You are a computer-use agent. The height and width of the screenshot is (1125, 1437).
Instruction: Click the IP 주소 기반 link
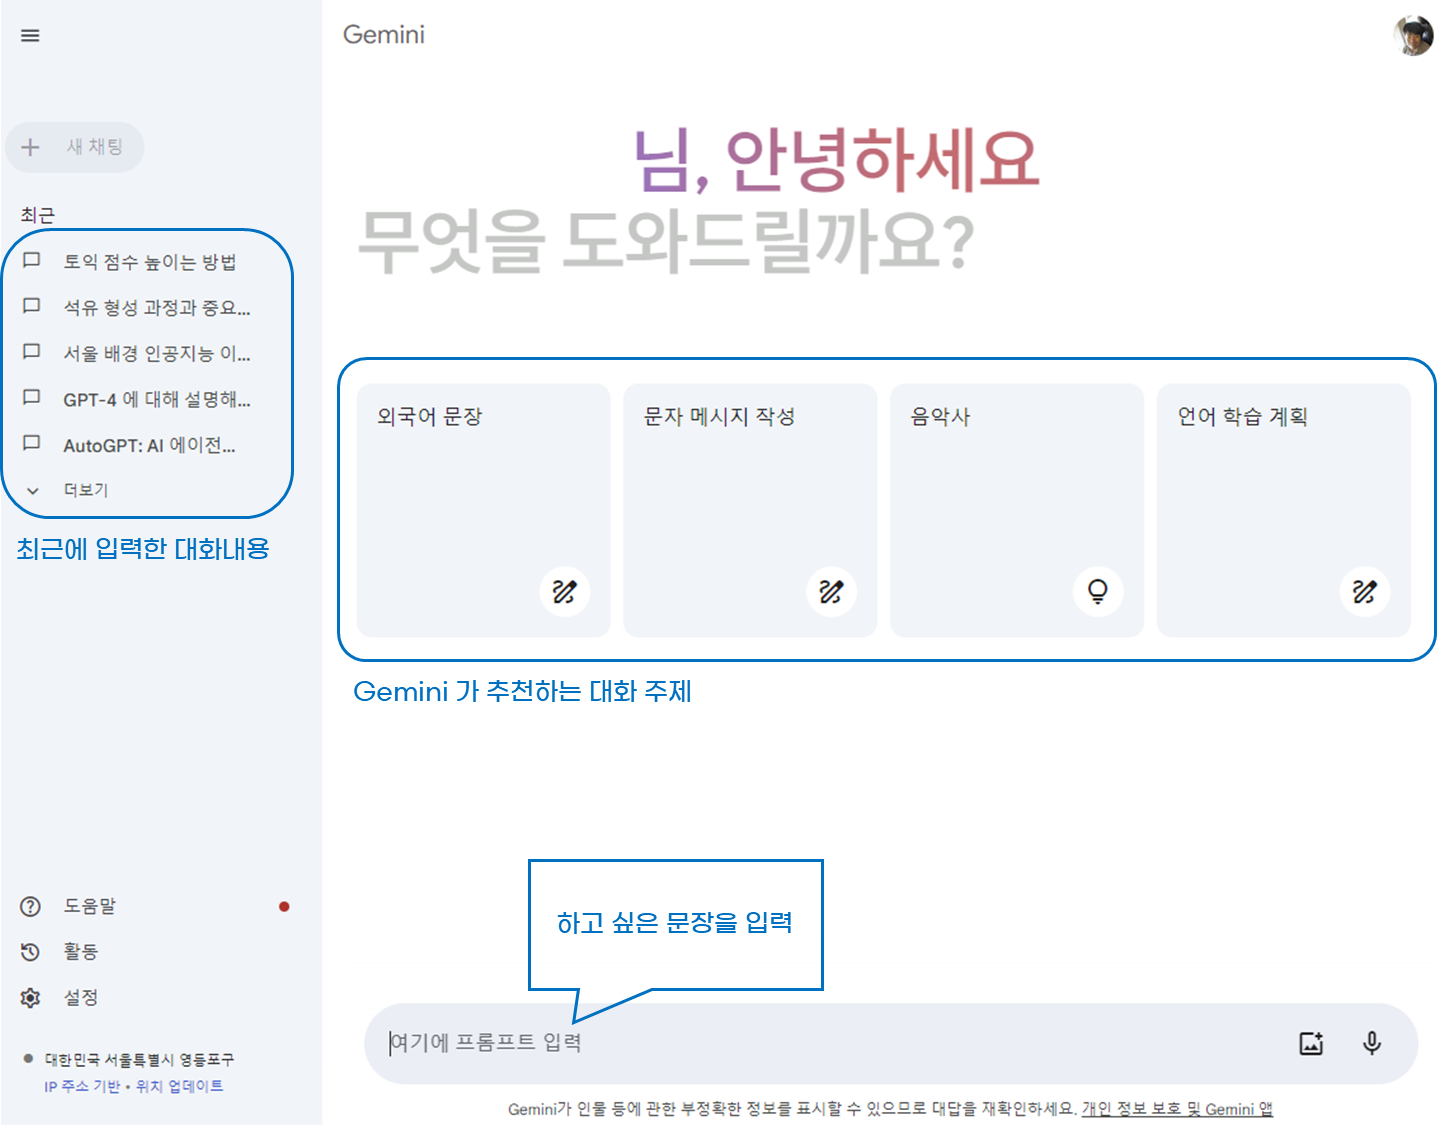[x=82, y=1086]
